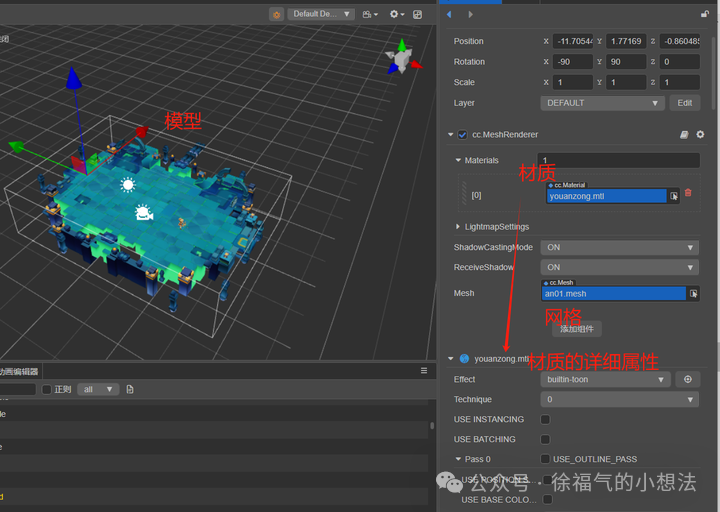Uncheck the cc.MeshRenderer enabled checkbox
This screenshot has height=512, width=720.
click(x=462, y=135)
